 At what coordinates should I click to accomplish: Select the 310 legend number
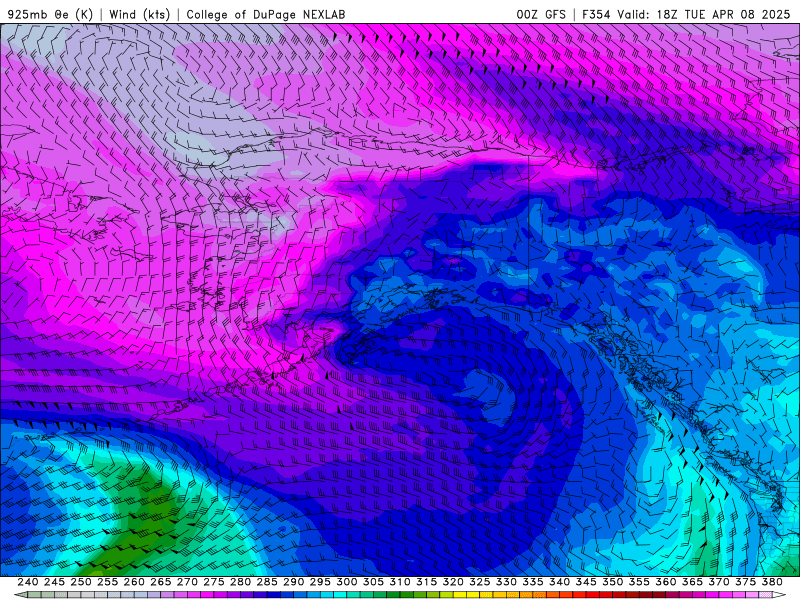click(x=399, y=582)
